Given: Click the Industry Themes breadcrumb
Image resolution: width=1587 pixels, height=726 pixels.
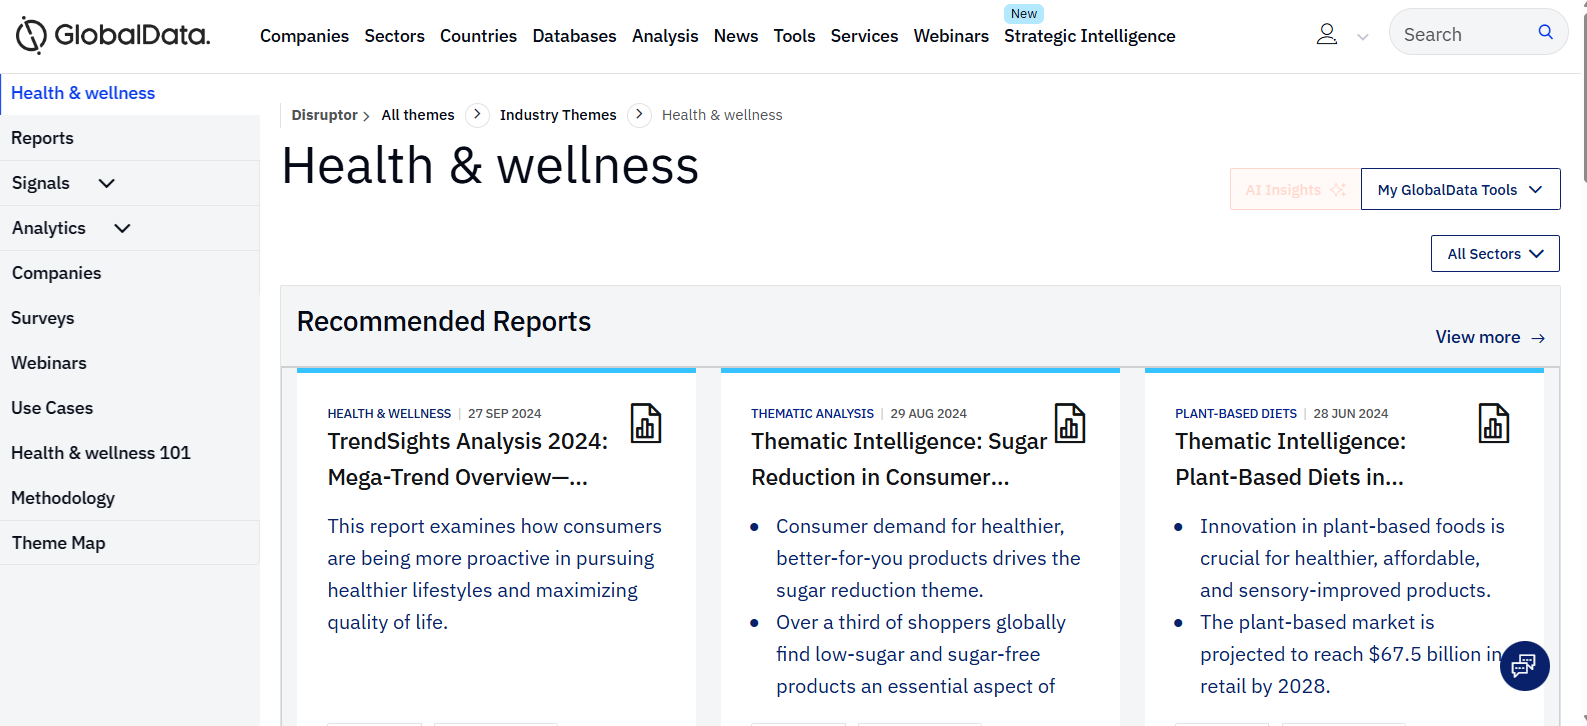Looking at the screenshot, I should tap(558, 115).
